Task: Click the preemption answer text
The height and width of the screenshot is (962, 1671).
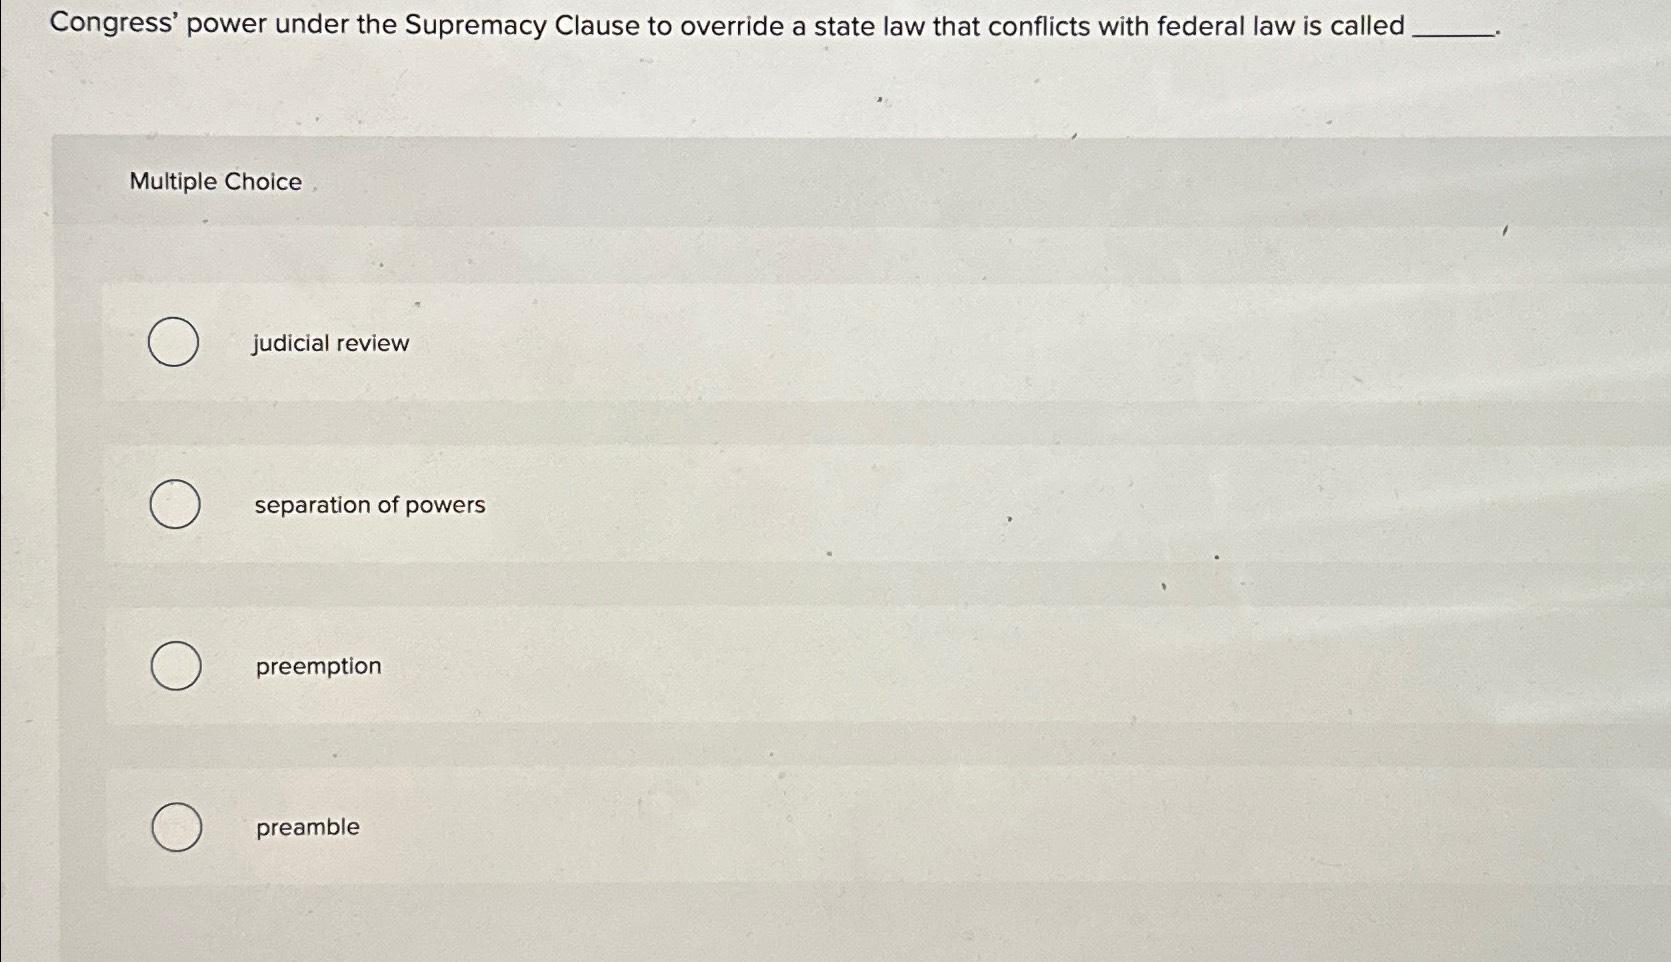Action: [317, 666]
